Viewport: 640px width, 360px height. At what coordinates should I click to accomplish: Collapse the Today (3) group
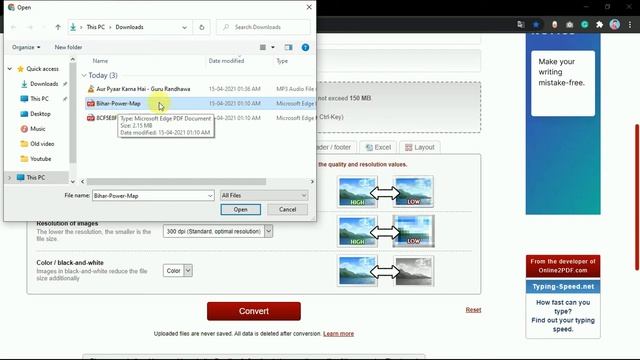[x=84, y=76]
